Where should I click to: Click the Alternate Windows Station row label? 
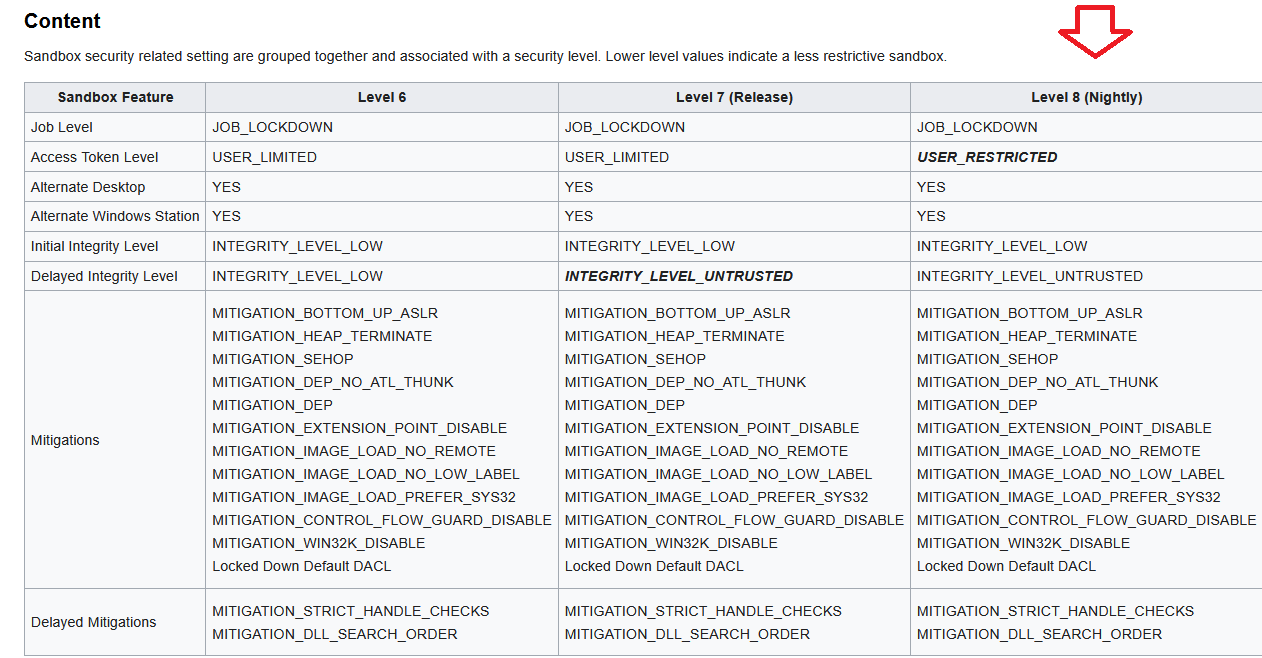(x=115, y=216)
